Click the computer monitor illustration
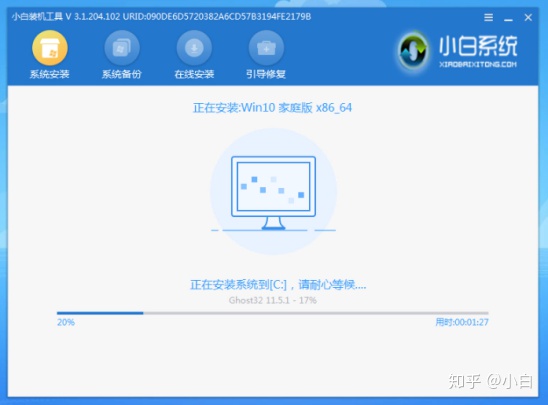The image size is (548, 405). tap(273, 193)
